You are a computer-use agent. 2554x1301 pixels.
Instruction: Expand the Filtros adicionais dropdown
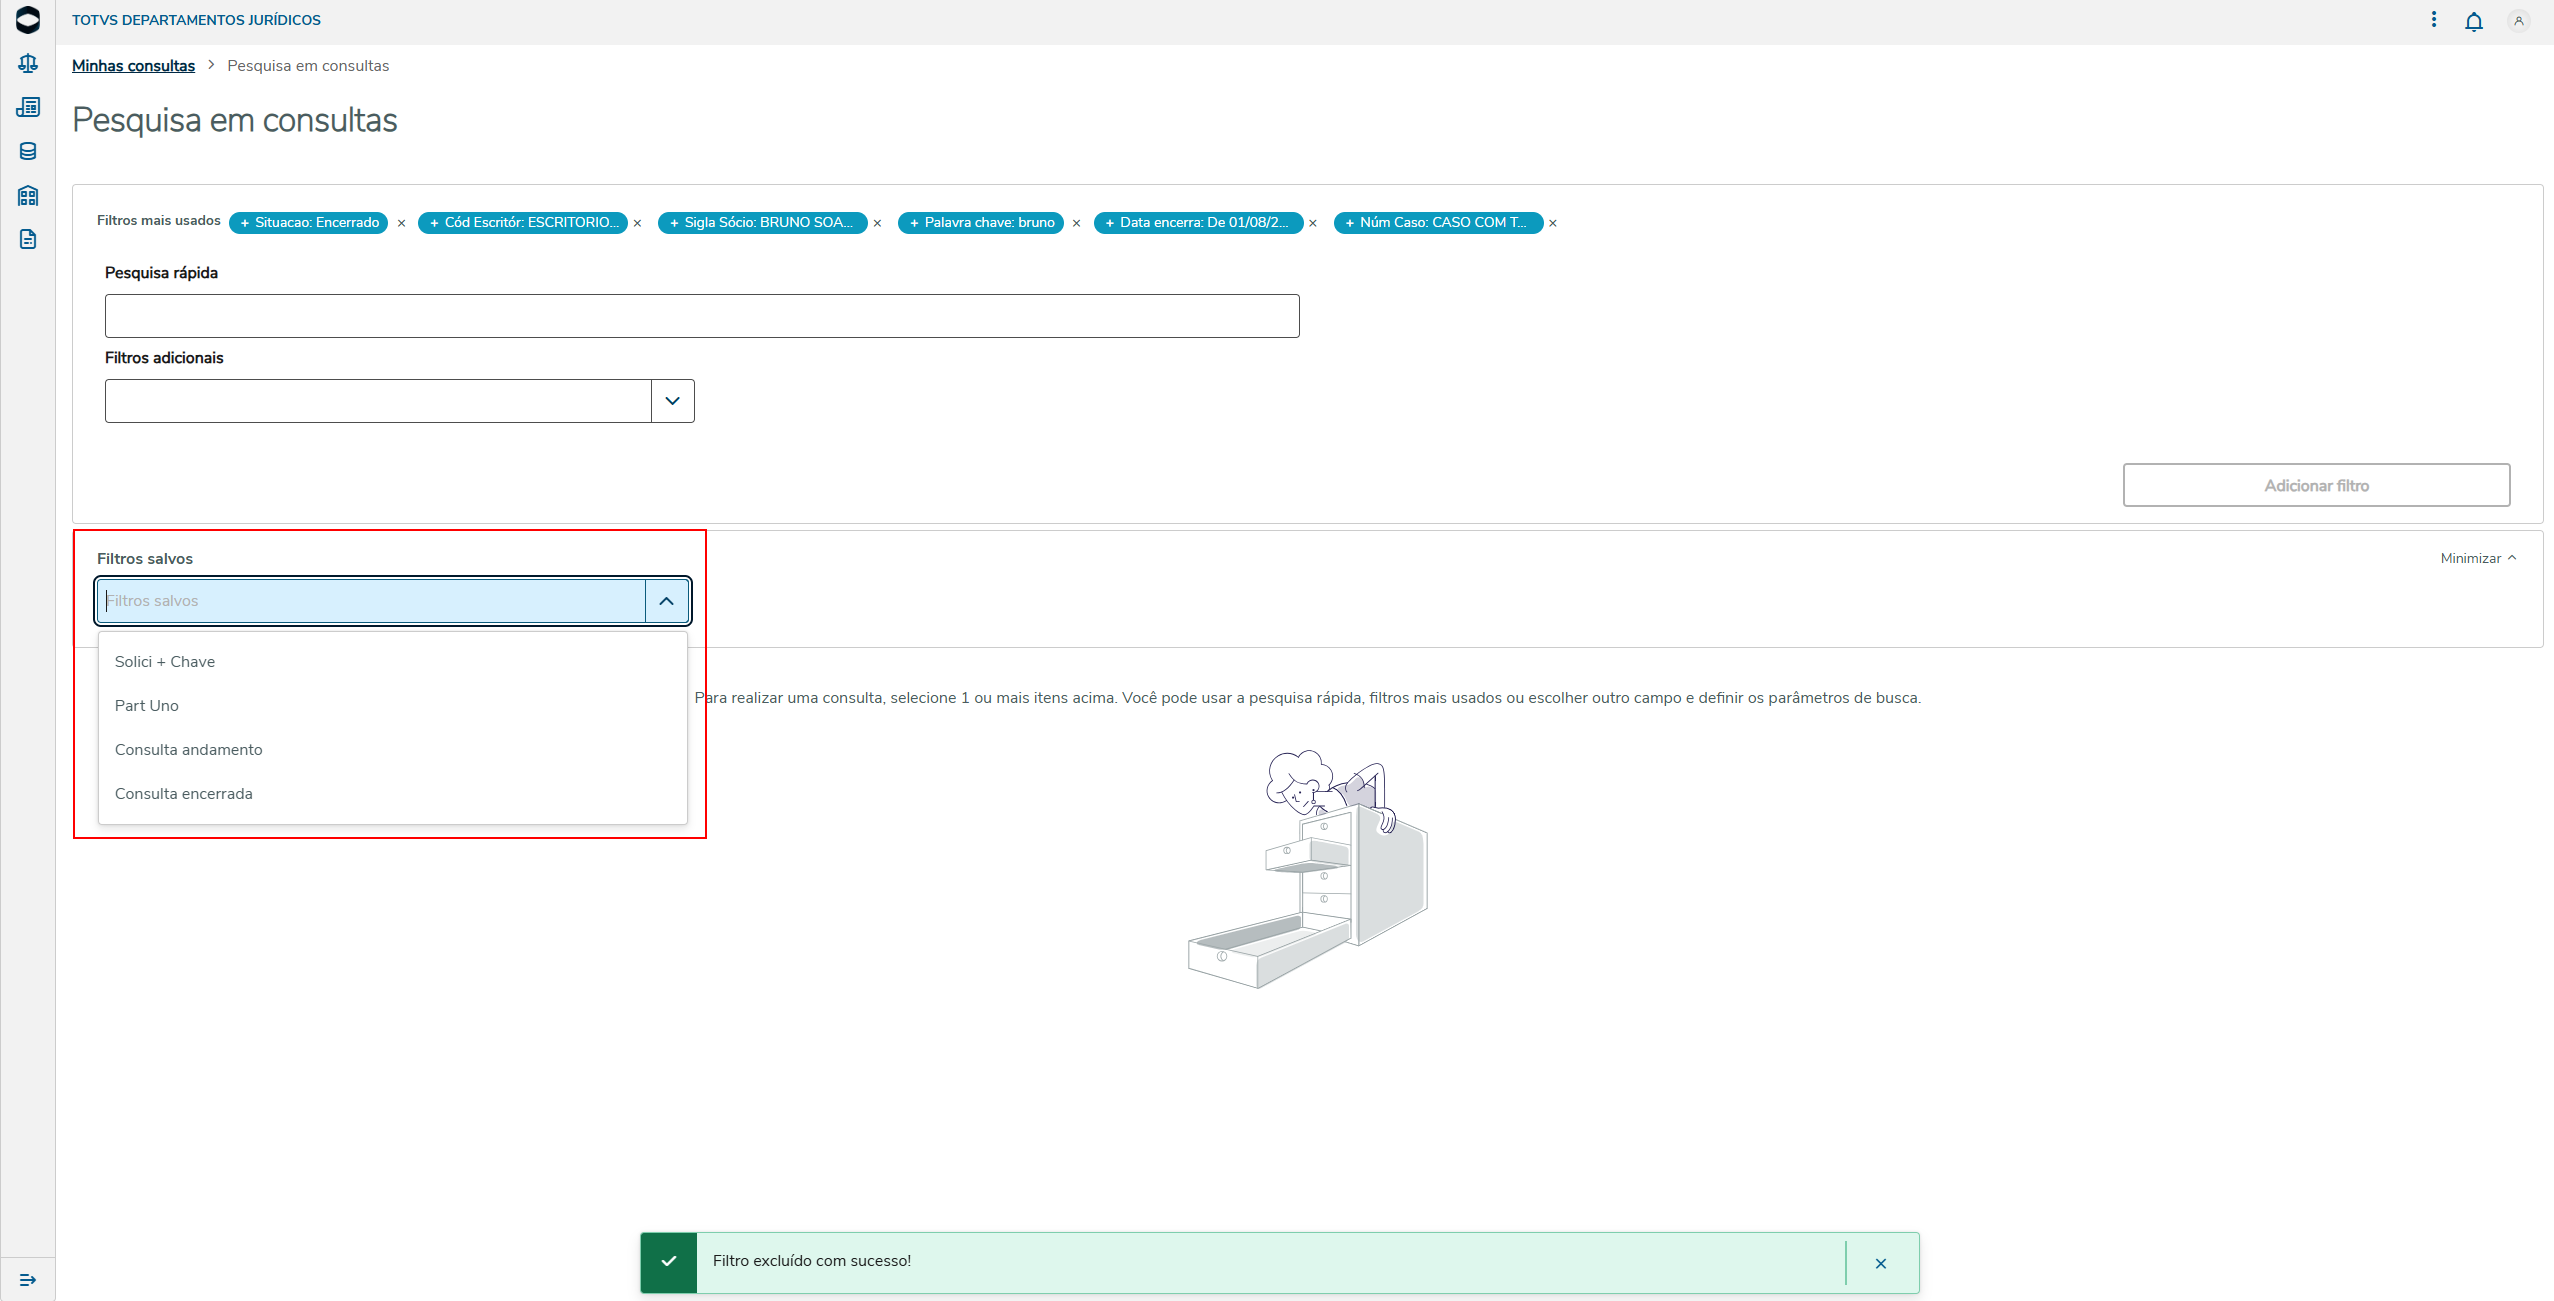click(672, 401)
